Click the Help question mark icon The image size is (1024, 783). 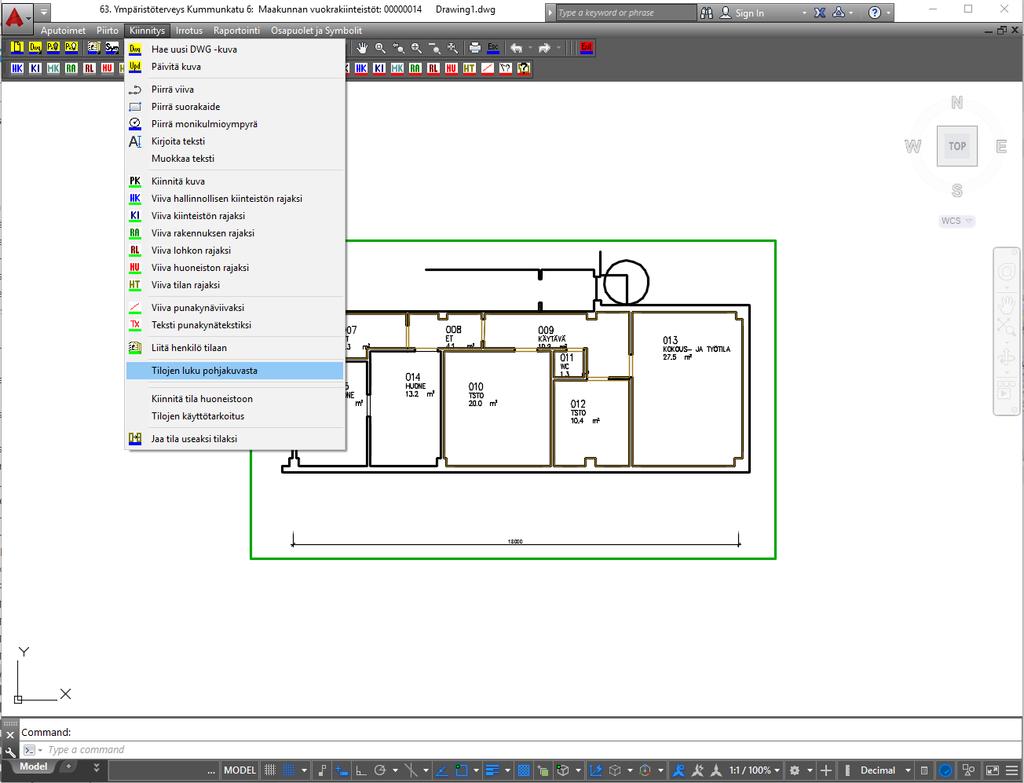[x=874, y=12]
